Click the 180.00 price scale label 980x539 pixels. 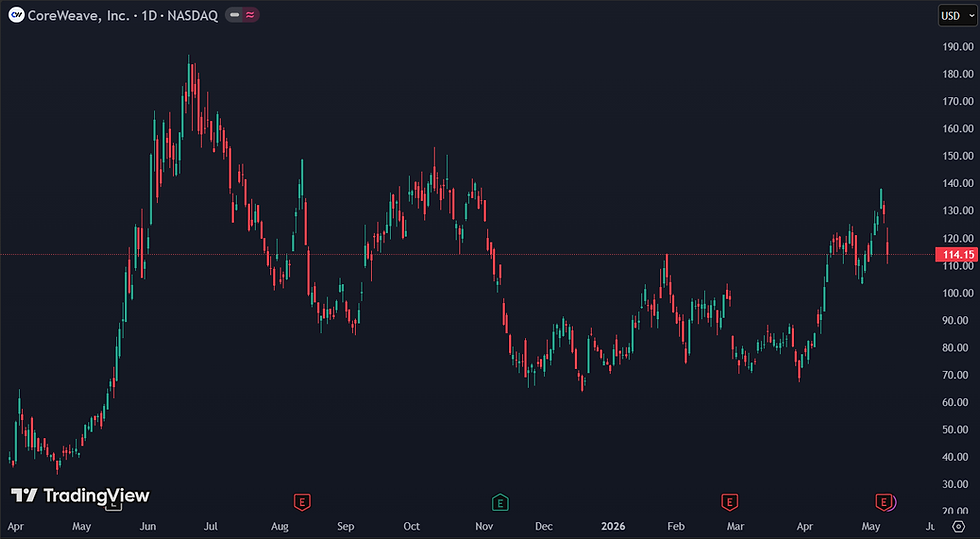958,74
